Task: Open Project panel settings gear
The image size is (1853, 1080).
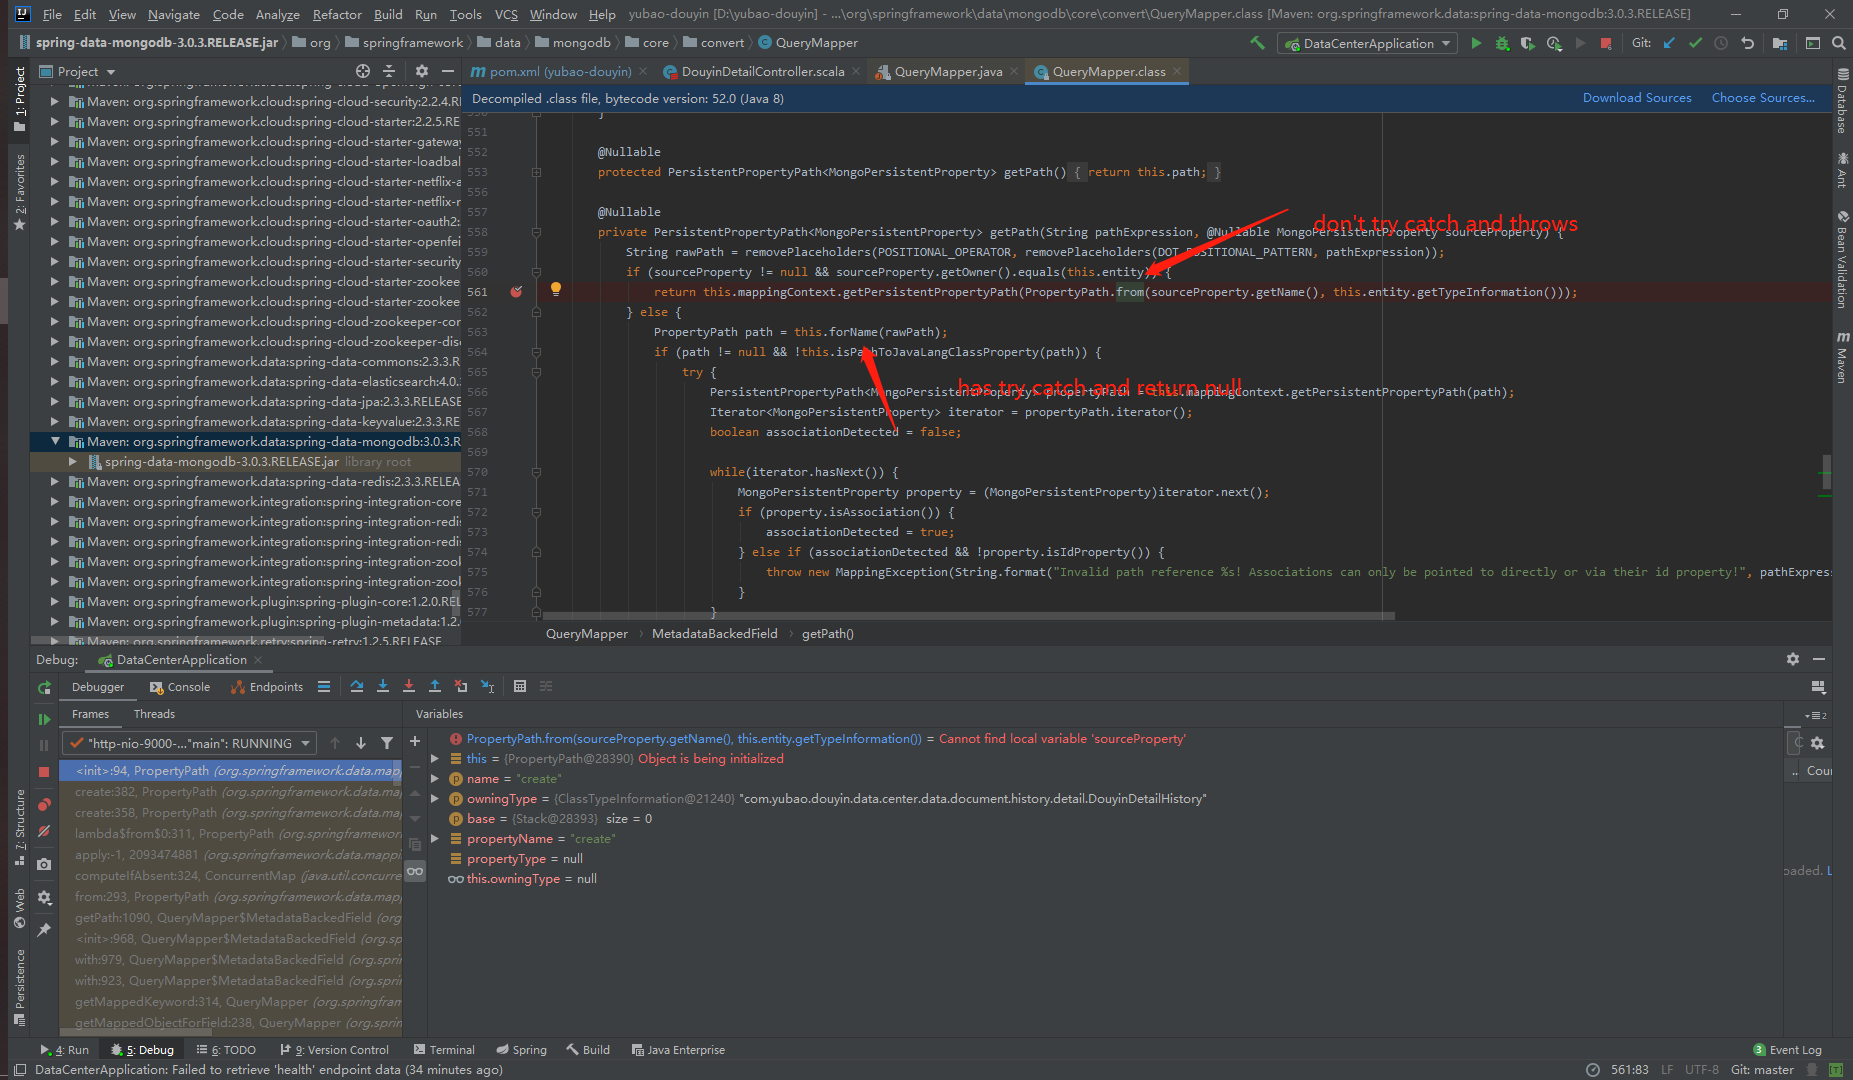Action: coord(421,71)
